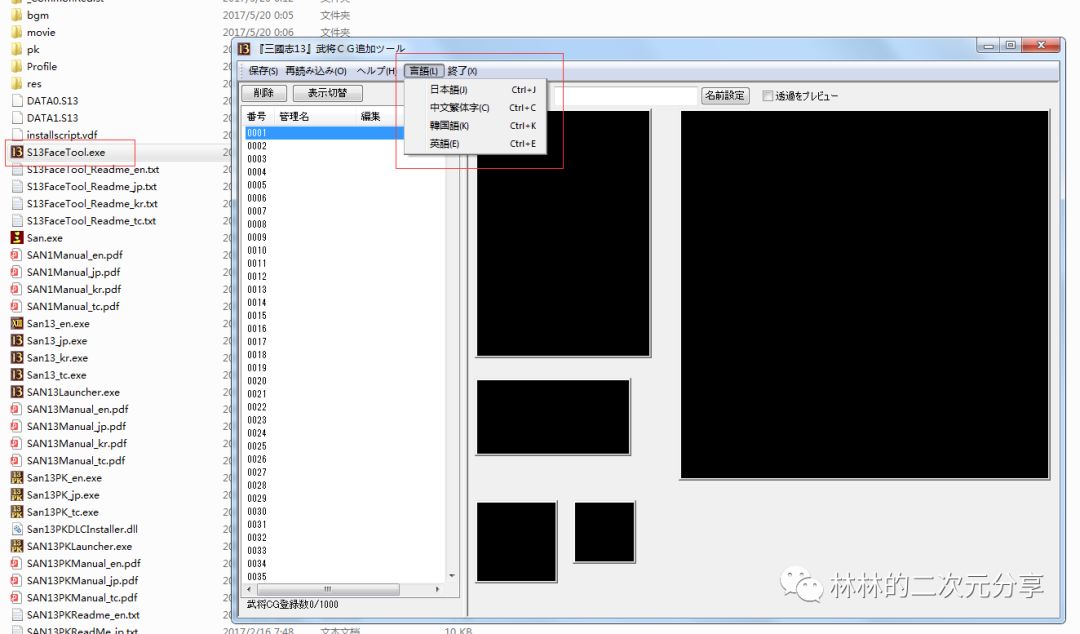Viewport: 1080px width, 634px height.
Task: Click the name input field
Action: tap(625, 96)
